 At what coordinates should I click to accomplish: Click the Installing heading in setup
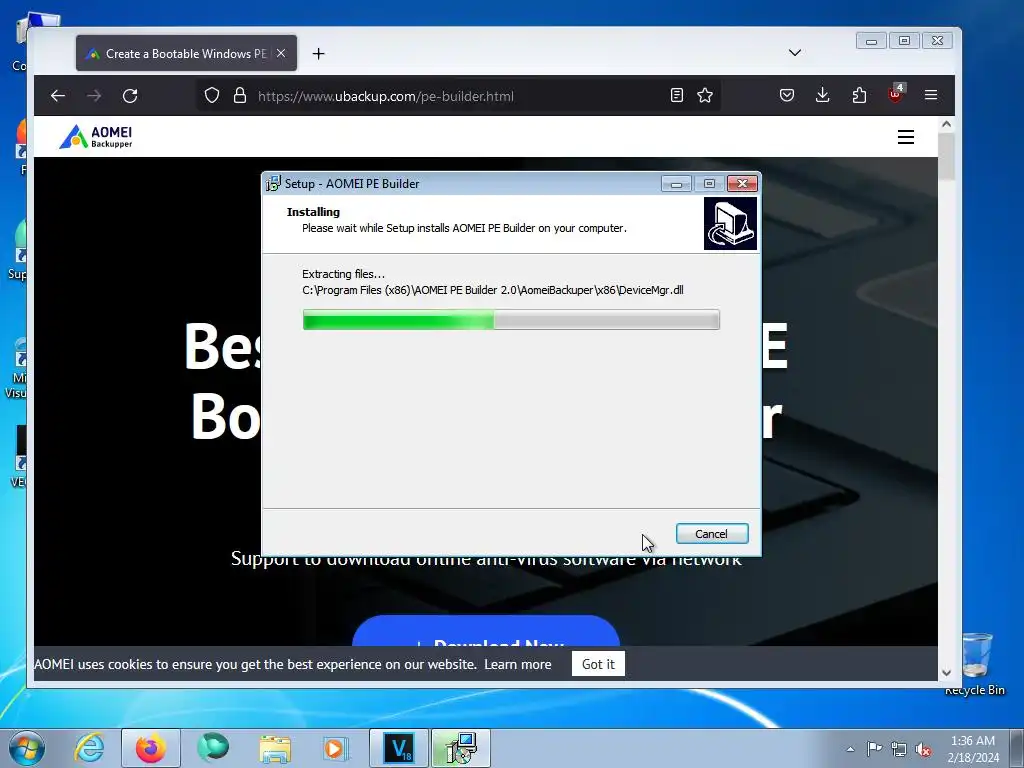pos(313,212)
